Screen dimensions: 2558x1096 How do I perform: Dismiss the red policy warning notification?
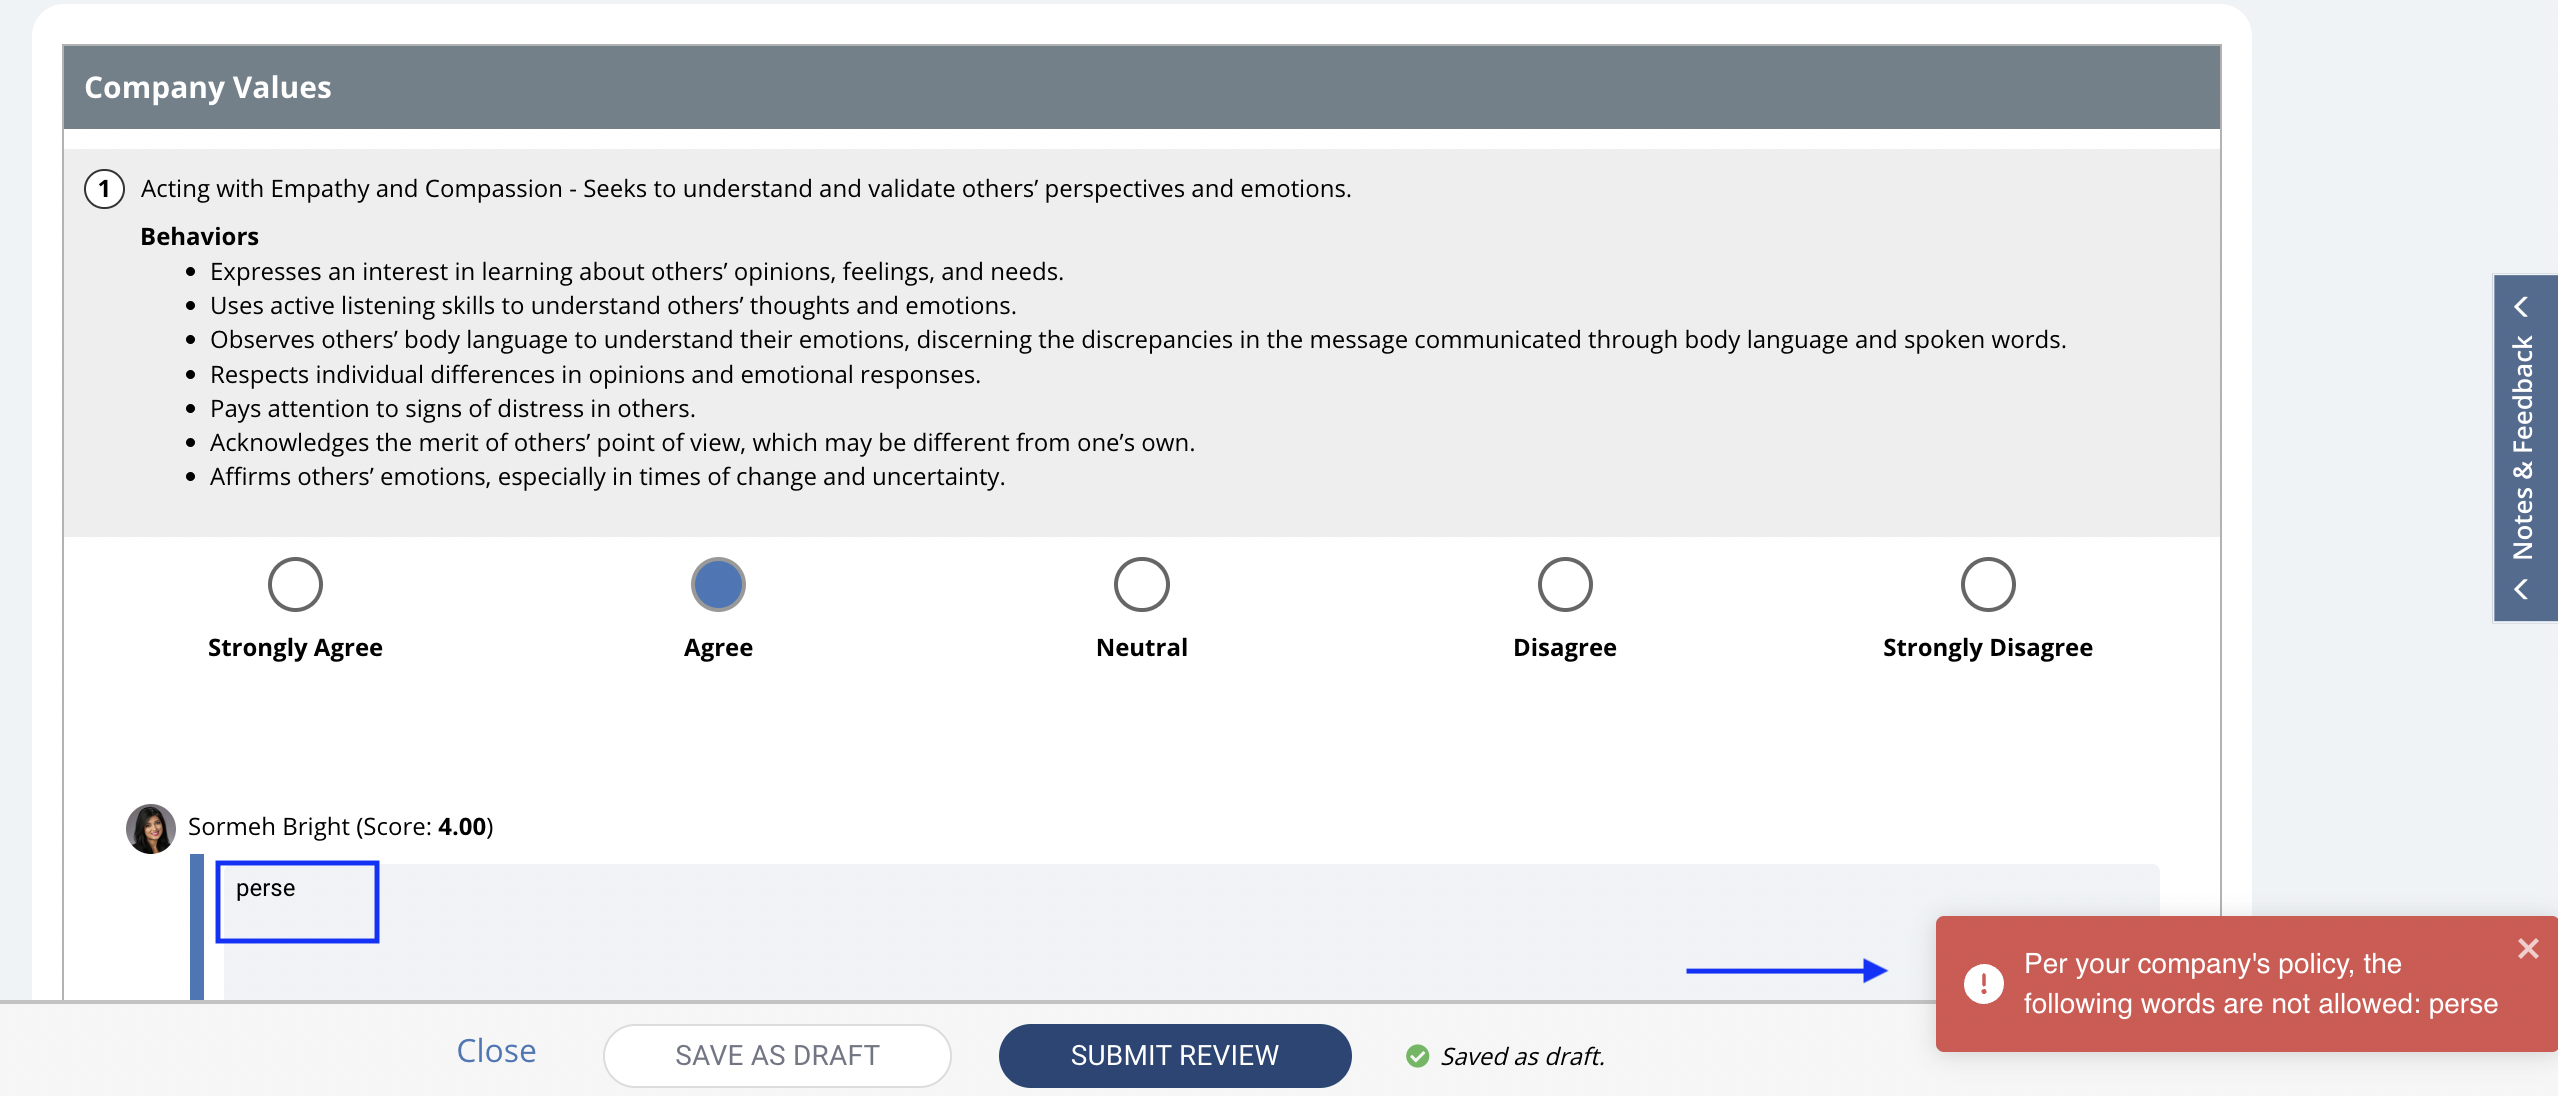coord(2528,948)
